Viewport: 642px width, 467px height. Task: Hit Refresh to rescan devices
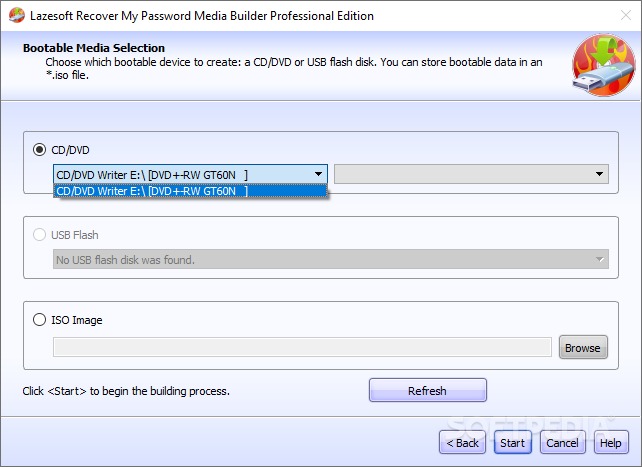click(427, 391)
